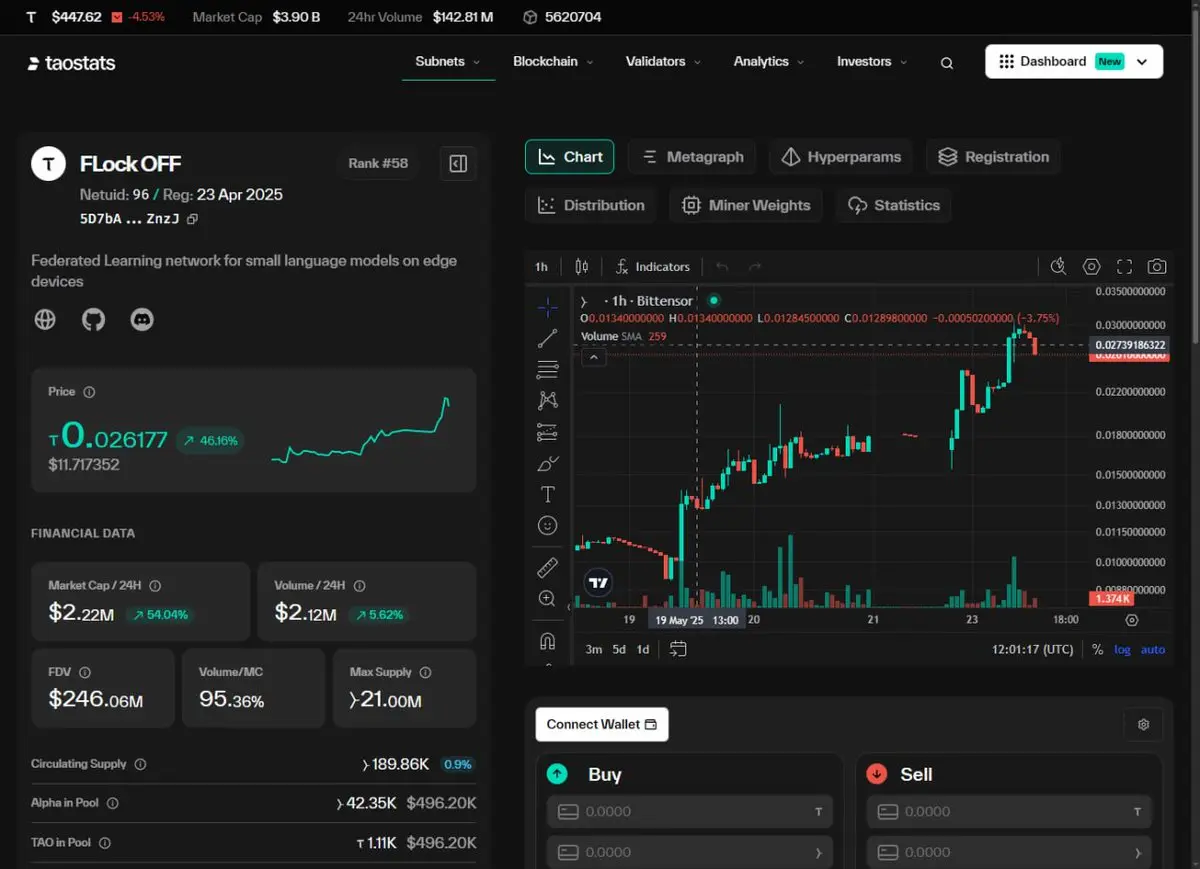This screenshot has height=869, width=1200.
Task: Show the FDV info tooltip icon
Action: coord(85,672)
